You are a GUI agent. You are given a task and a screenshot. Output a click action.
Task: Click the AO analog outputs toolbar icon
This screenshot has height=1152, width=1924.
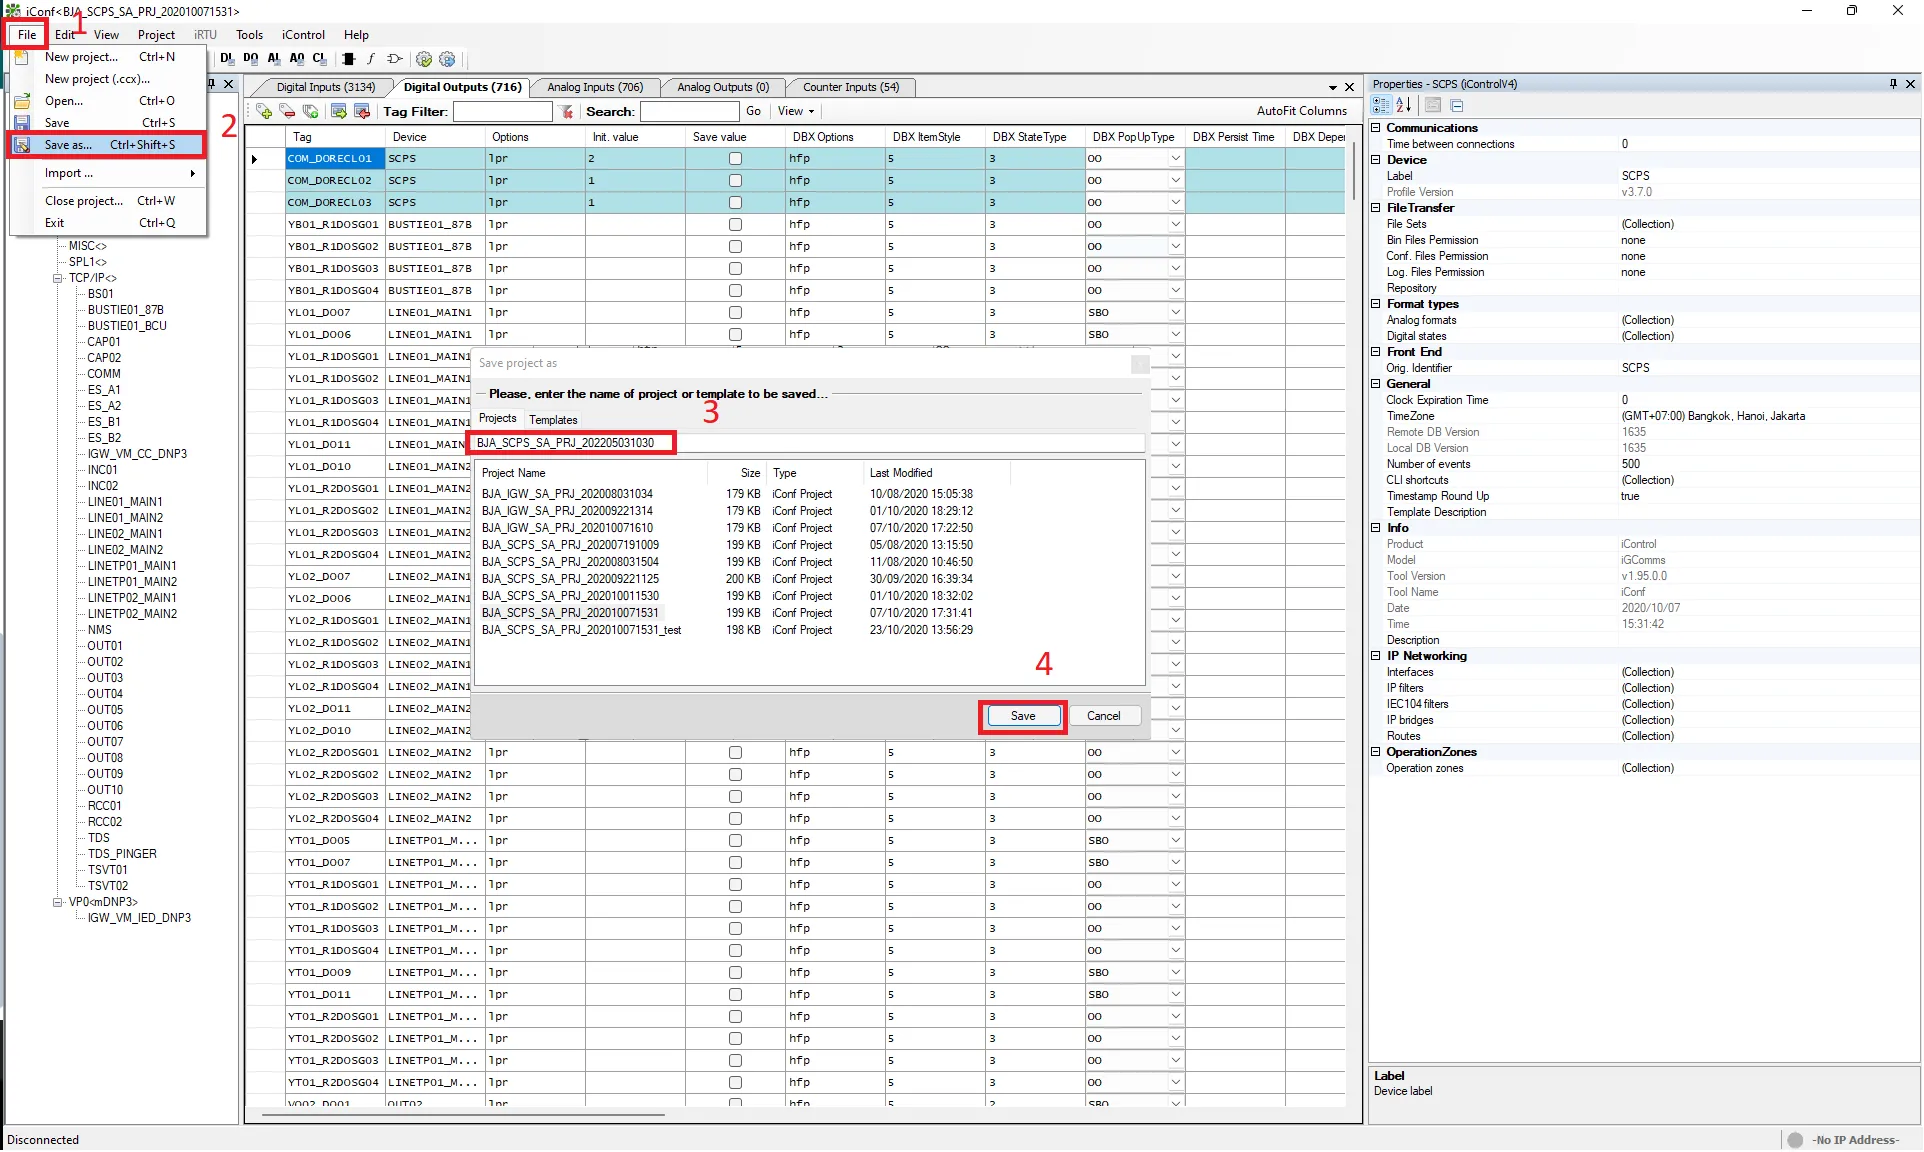point(297,58)
